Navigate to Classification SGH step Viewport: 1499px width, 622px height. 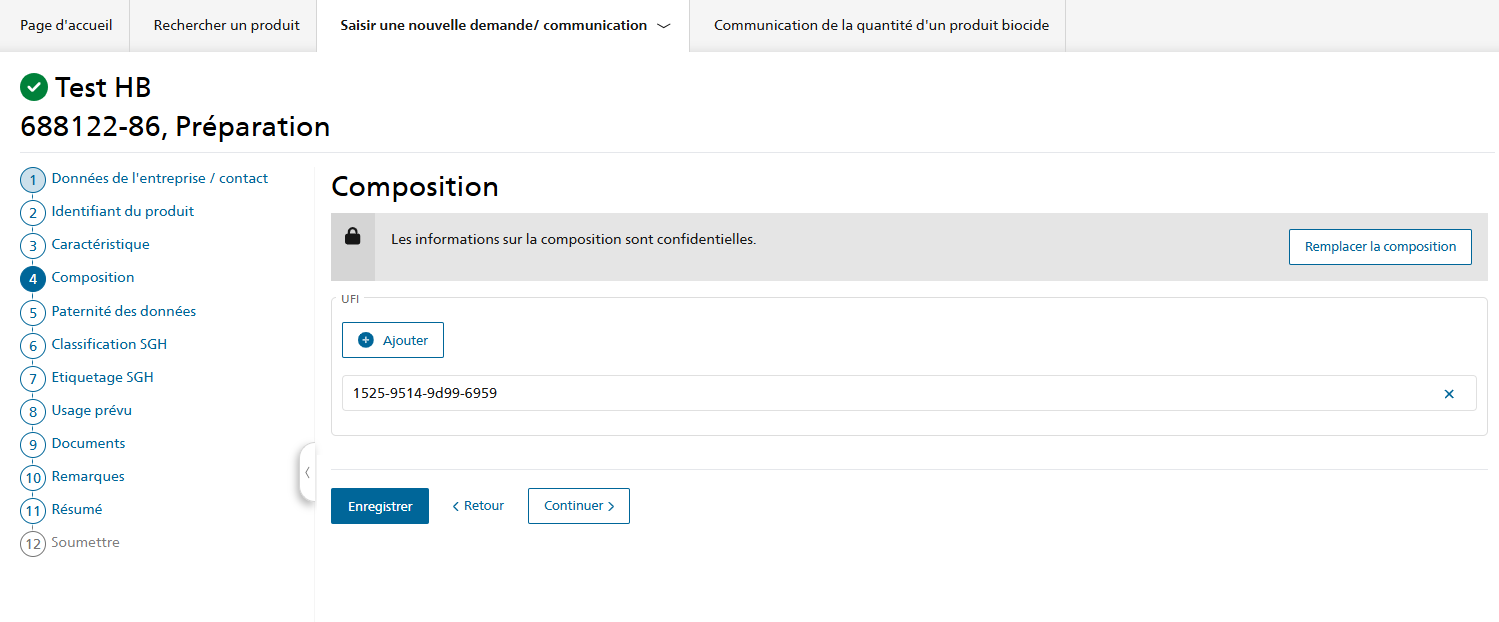[x=109, y=344]
